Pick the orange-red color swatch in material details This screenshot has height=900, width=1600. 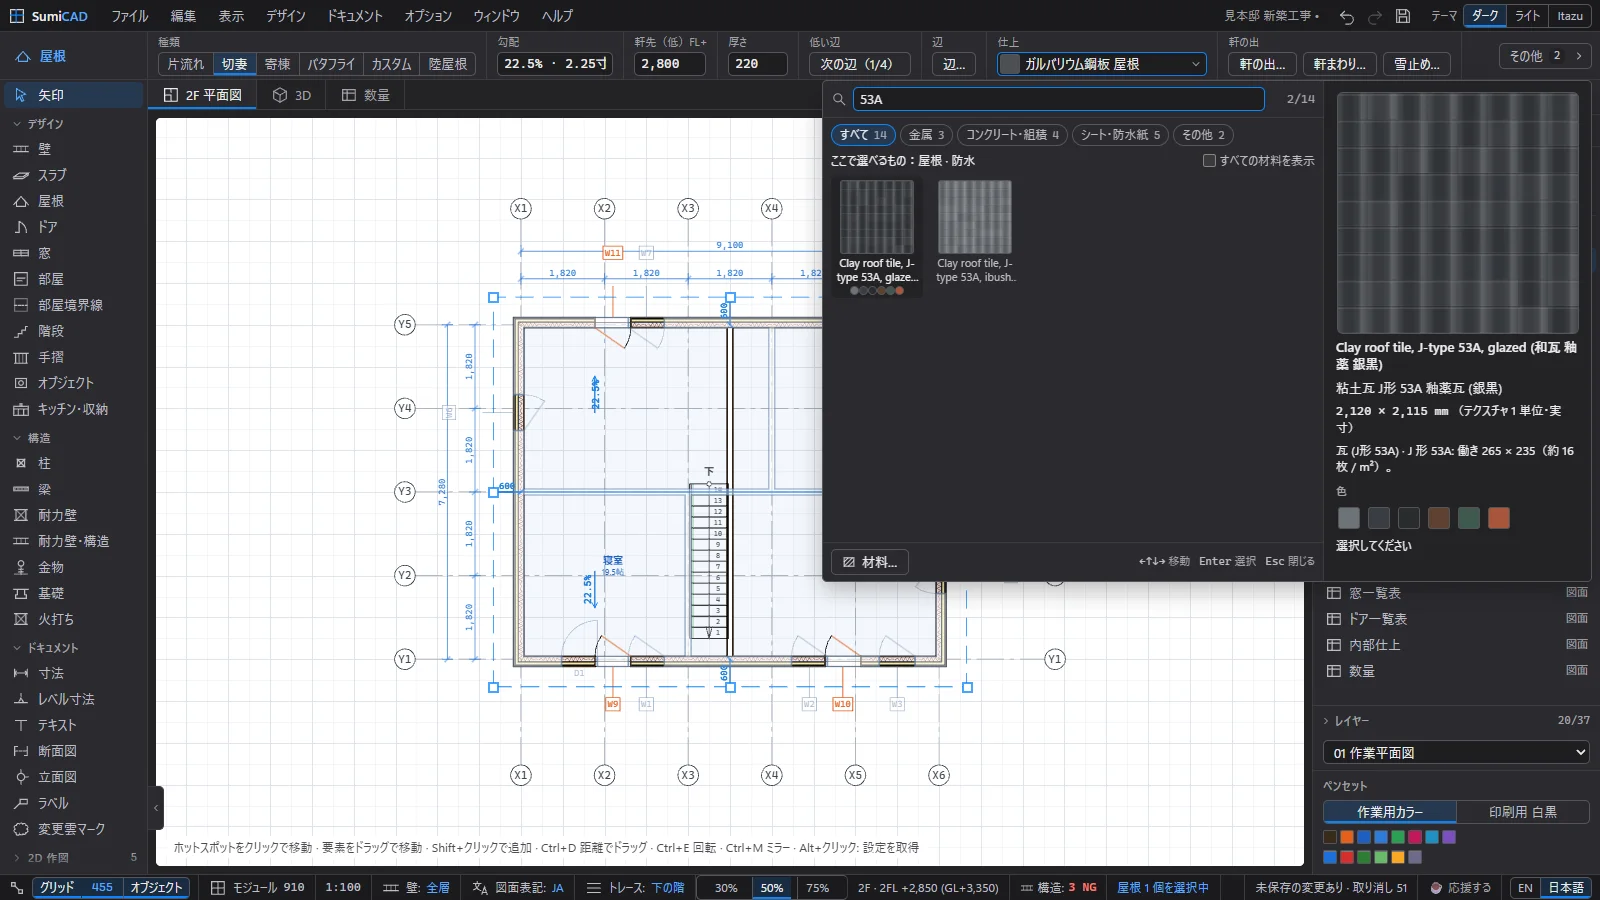pos(1499,518)
